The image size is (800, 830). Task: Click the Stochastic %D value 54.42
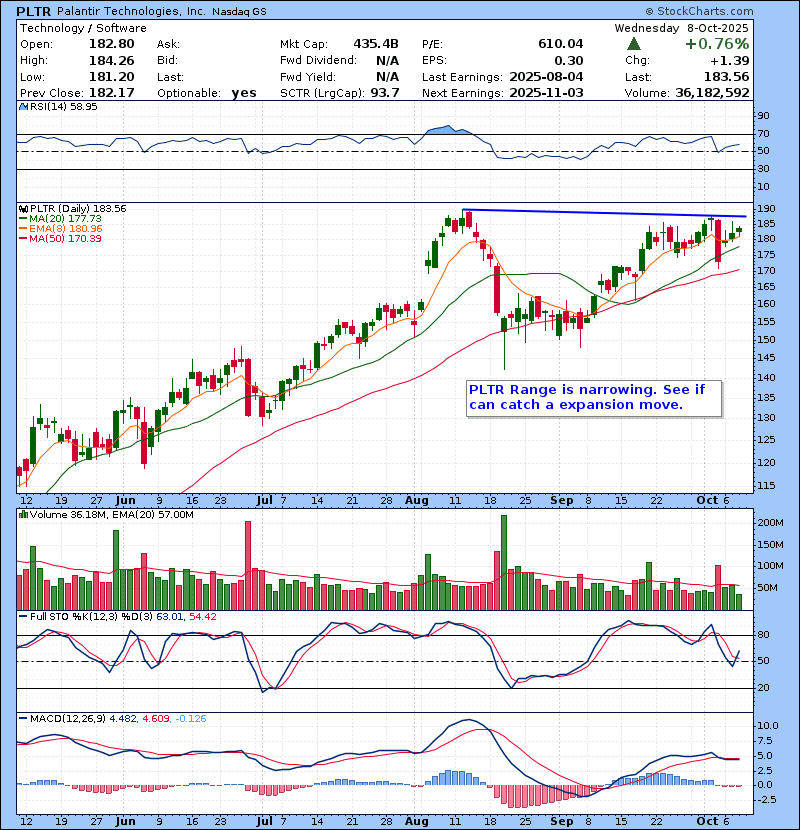click(203, 617)
